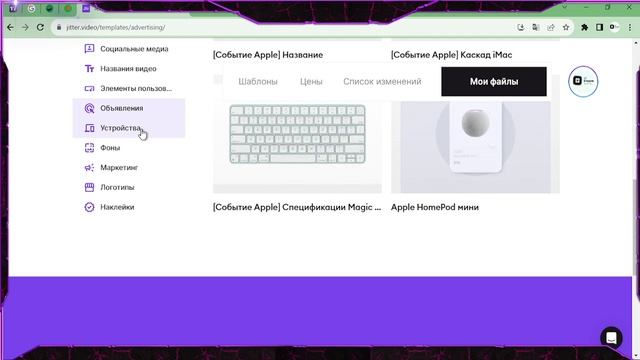
Task: Select Объявления category label
Action: click(x=122, y=108)
